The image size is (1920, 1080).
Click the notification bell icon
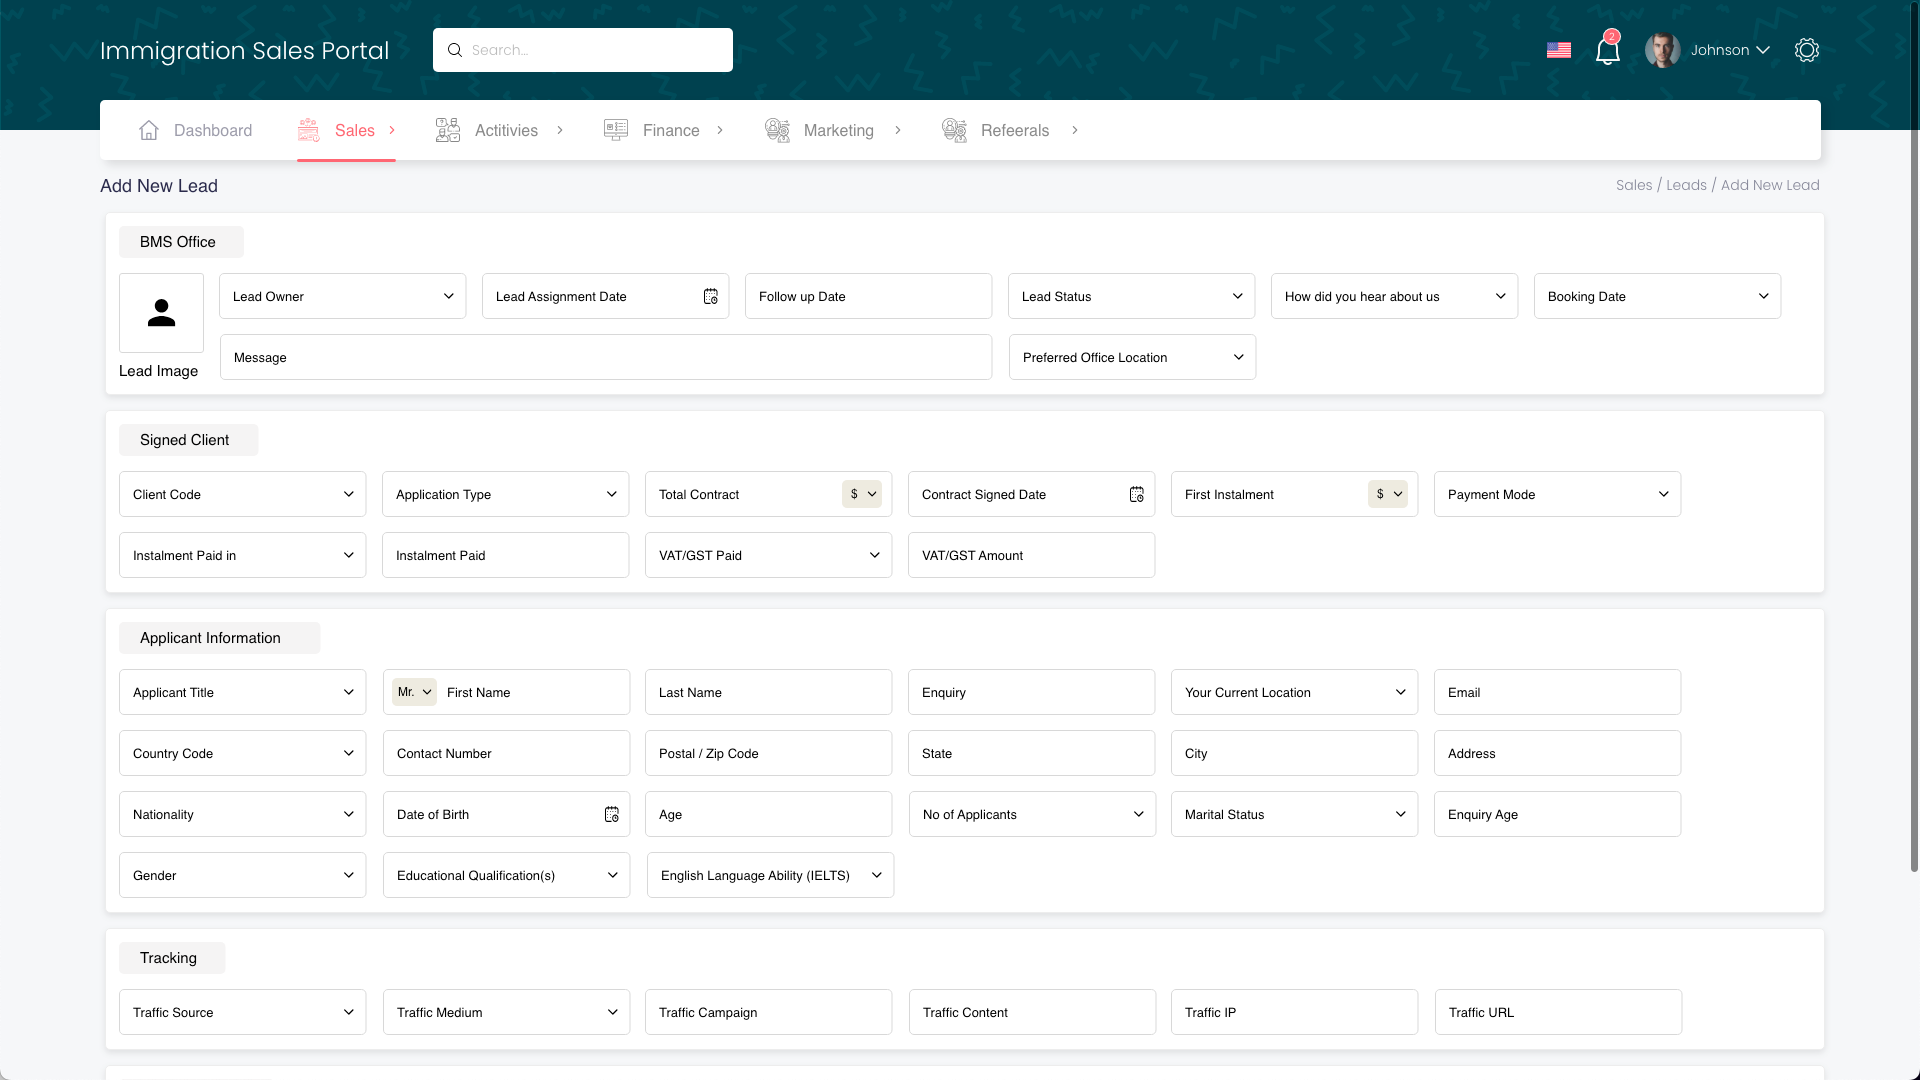click(x=1607, y=50)
